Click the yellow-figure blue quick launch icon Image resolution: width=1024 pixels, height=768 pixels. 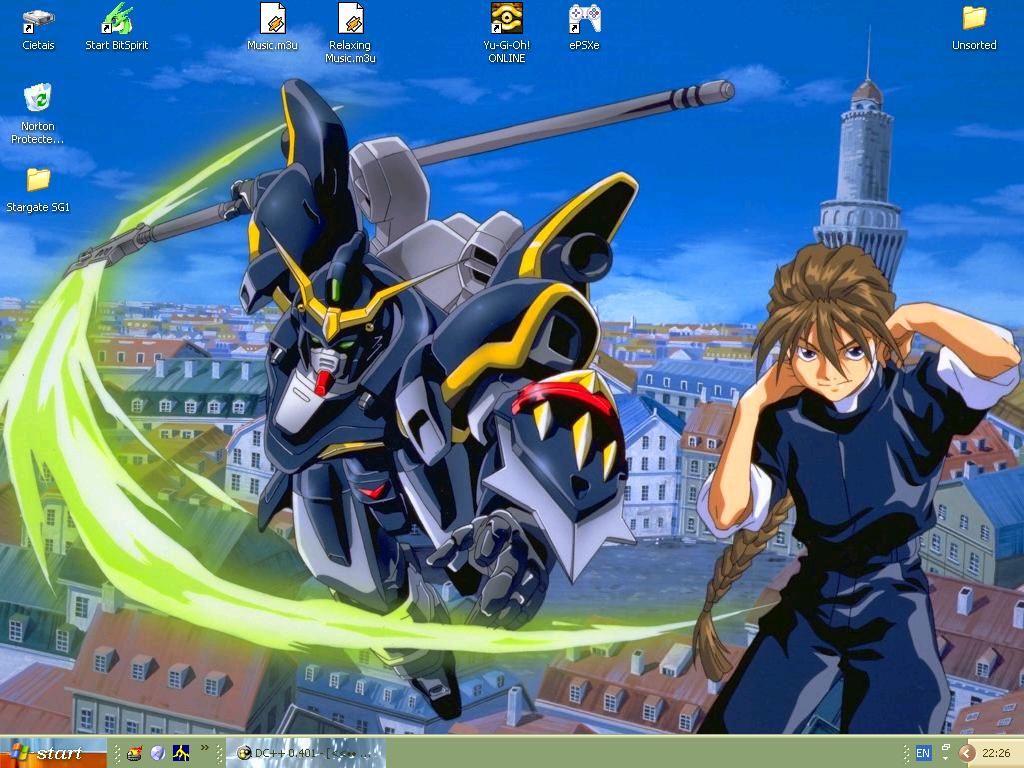coord(181,754)
